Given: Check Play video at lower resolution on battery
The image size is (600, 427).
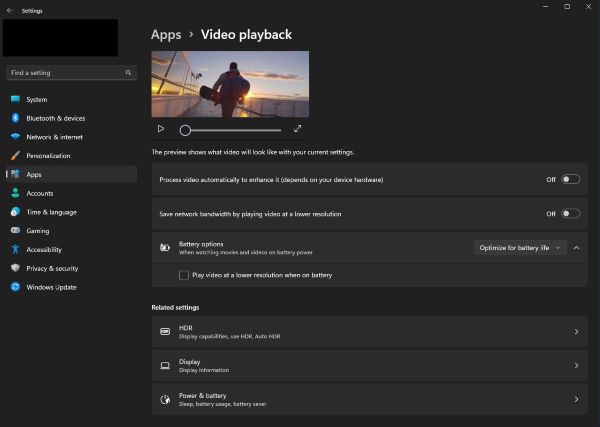Looking at the screenshot, I should (184, 275).
